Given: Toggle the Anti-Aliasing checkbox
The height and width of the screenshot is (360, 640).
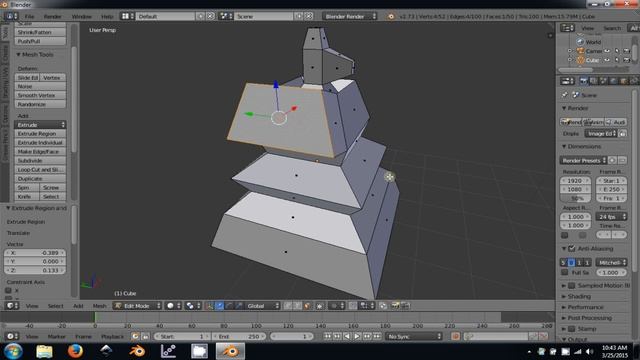Looking at the screenshot, I should click(x=572, y=248).
